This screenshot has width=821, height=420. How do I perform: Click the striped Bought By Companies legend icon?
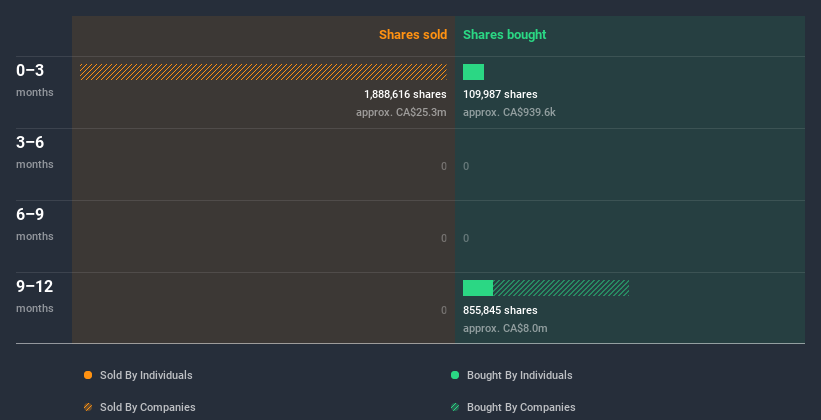tap(455, 407)
